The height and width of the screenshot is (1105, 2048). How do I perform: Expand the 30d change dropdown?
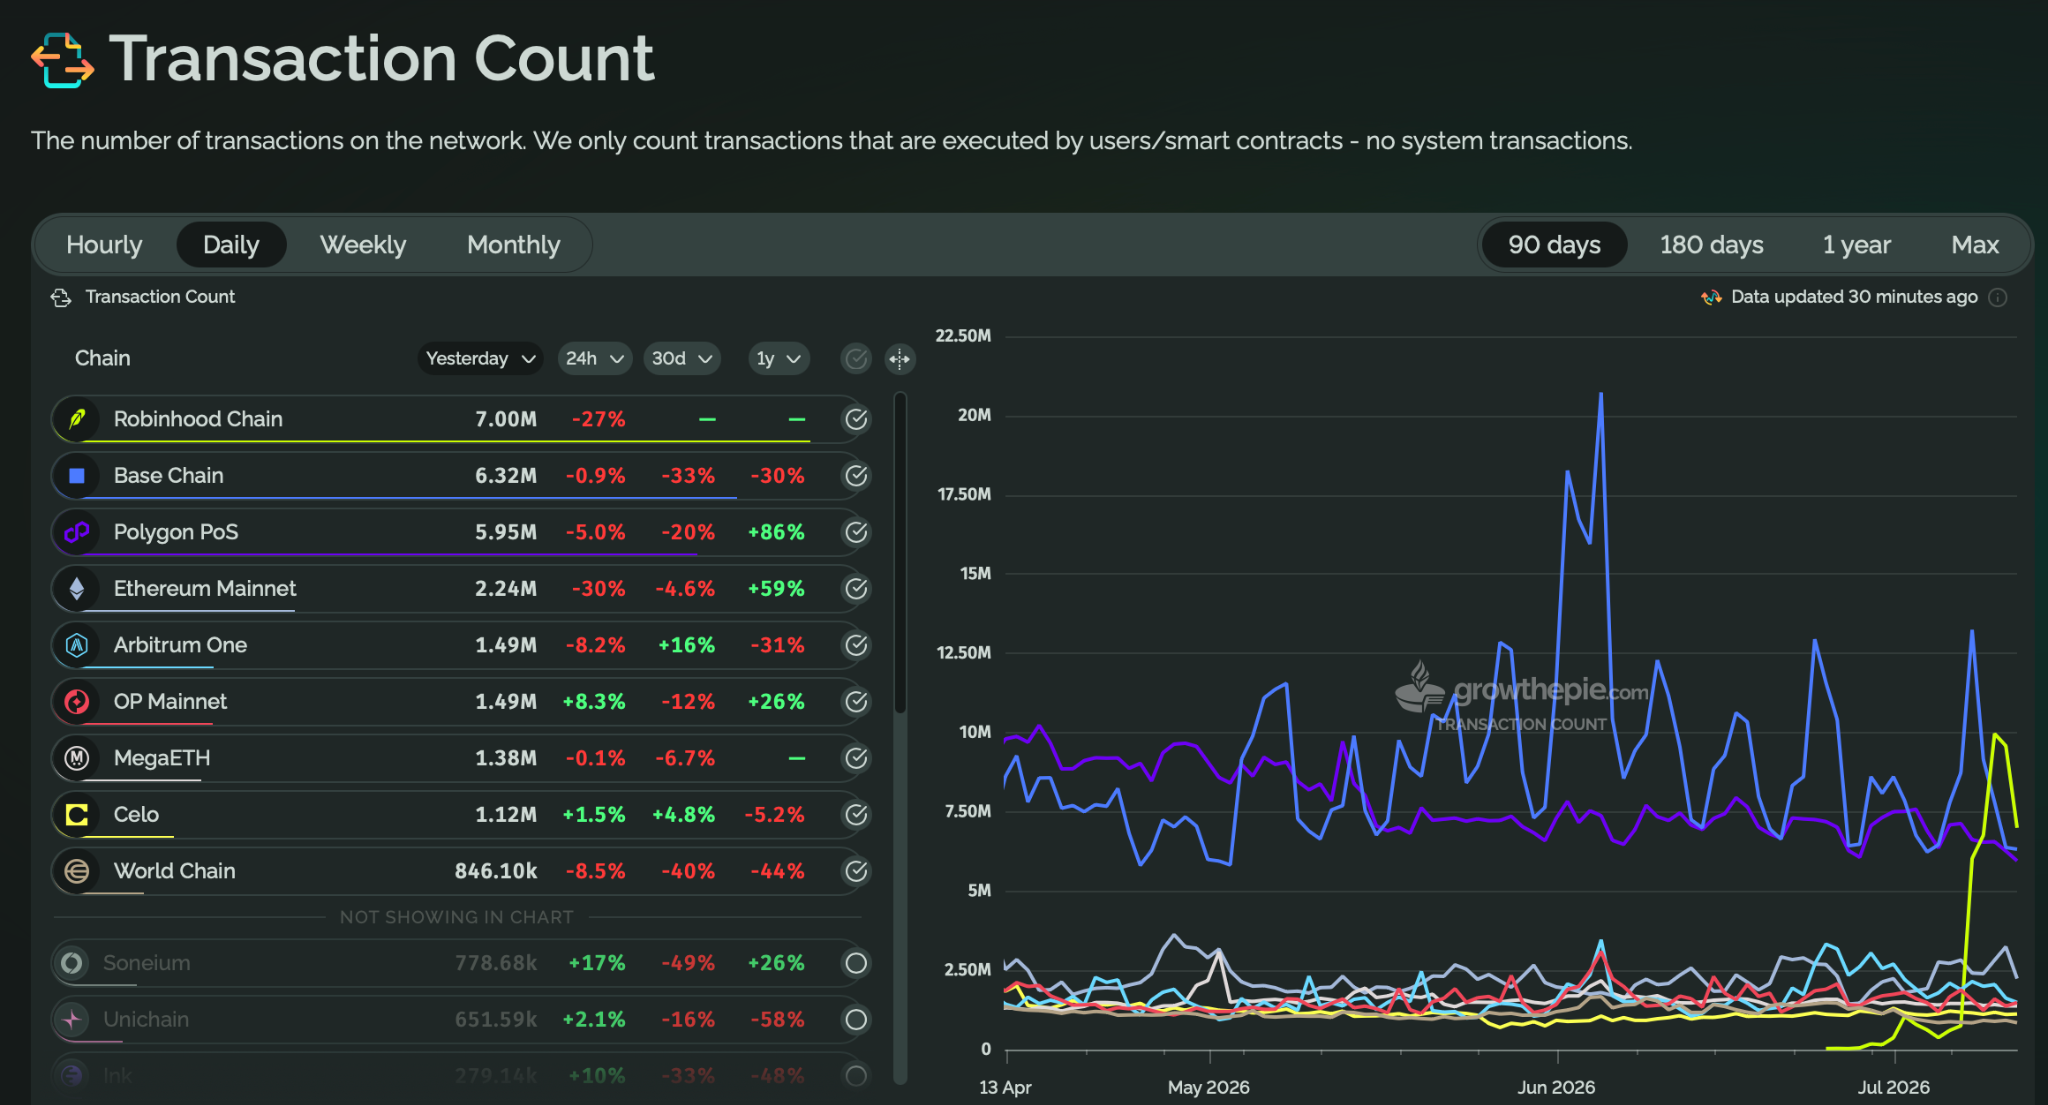click(x=681, y=358)
